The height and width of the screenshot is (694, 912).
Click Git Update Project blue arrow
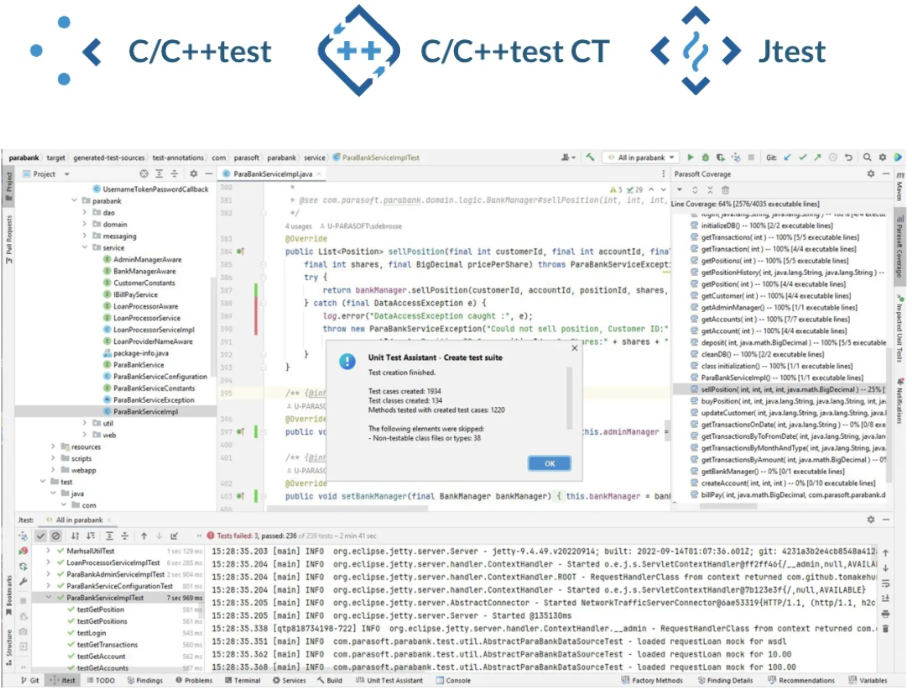point(788,157)
